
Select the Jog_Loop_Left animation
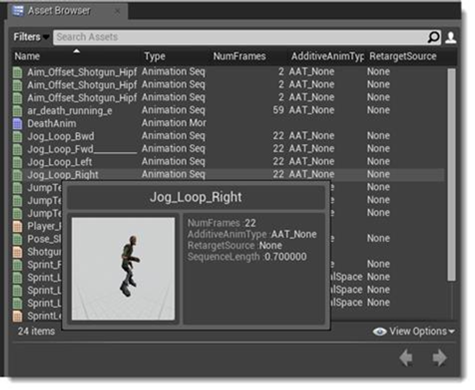[x=228, y=162]
